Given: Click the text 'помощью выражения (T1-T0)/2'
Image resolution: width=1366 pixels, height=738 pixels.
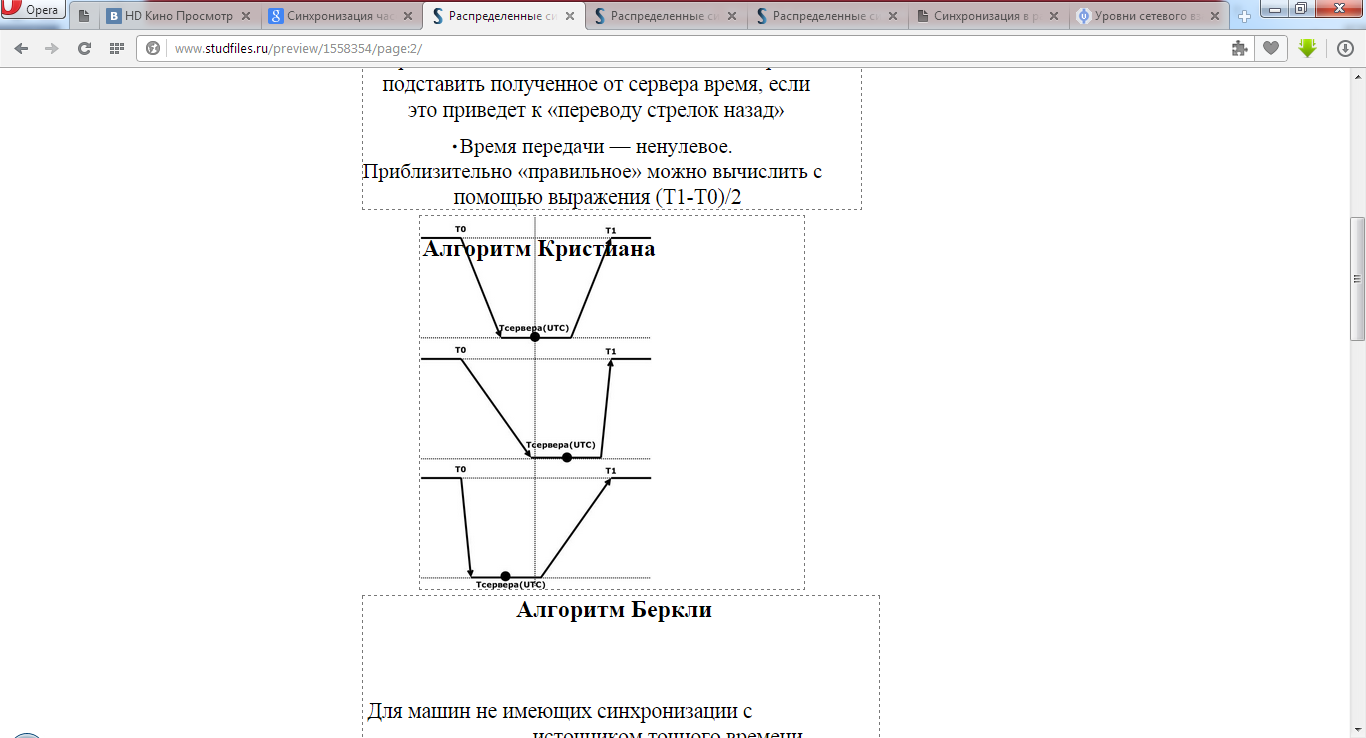Looking at the screenshot, I should 597,198.
